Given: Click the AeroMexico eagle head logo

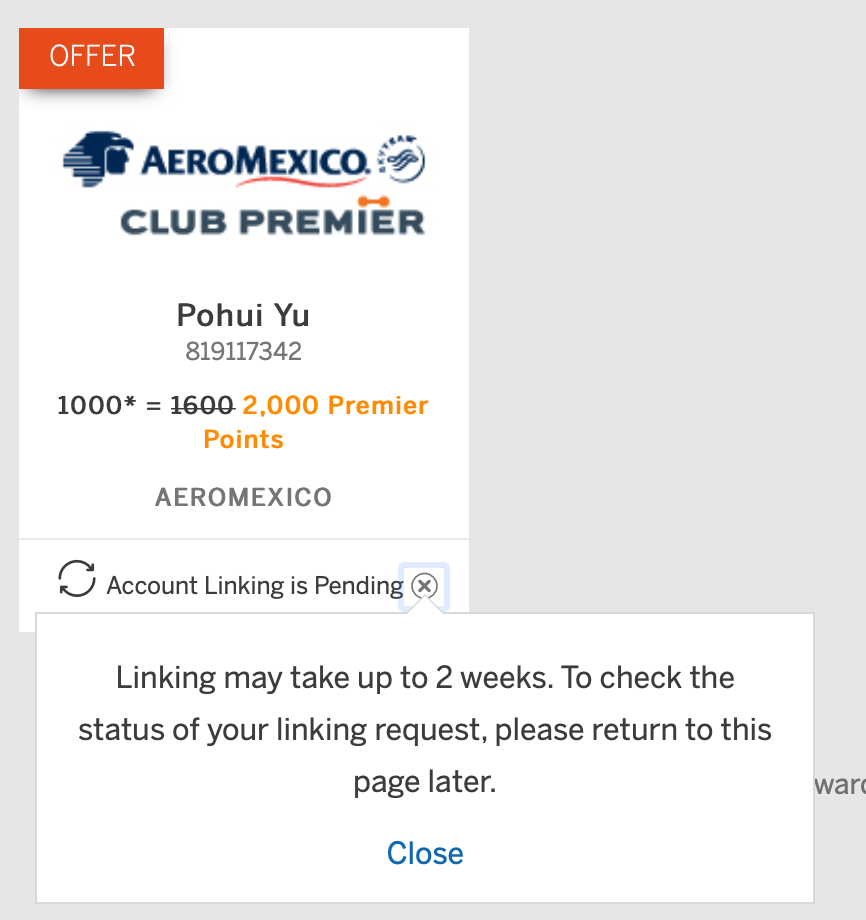Looking at the screenshot, I should point(98,158).
